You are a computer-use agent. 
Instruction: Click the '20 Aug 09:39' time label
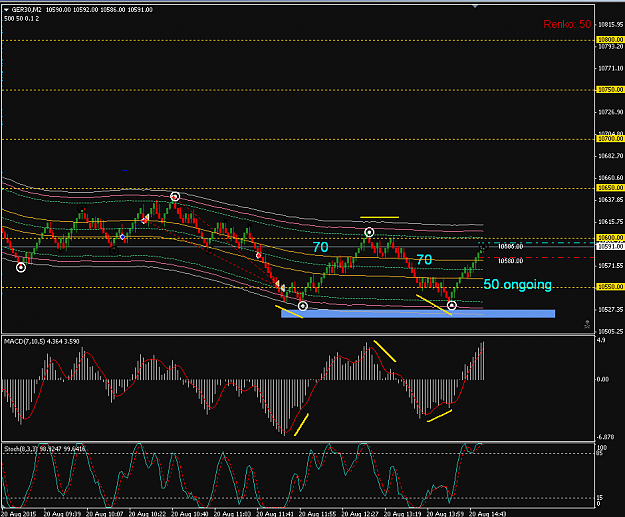[62, 514]
